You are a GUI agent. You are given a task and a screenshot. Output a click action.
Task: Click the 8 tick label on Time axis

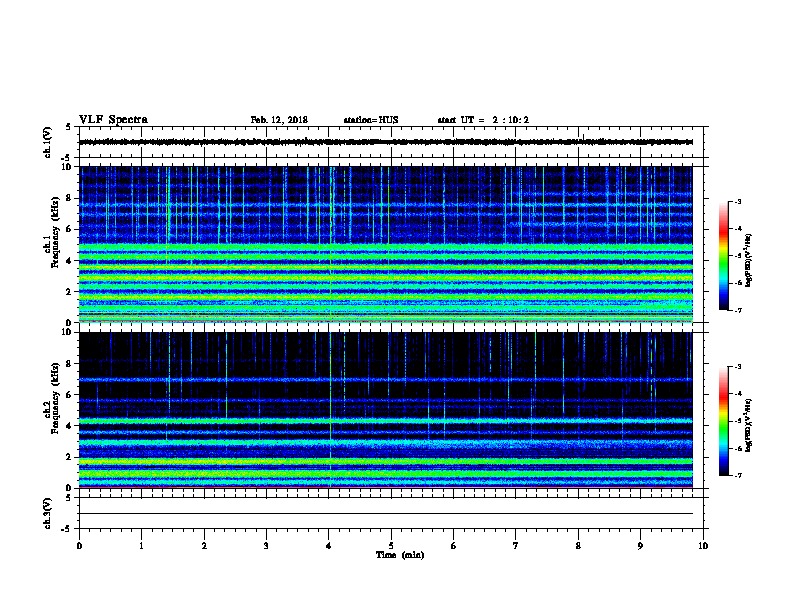click(578, 546)
